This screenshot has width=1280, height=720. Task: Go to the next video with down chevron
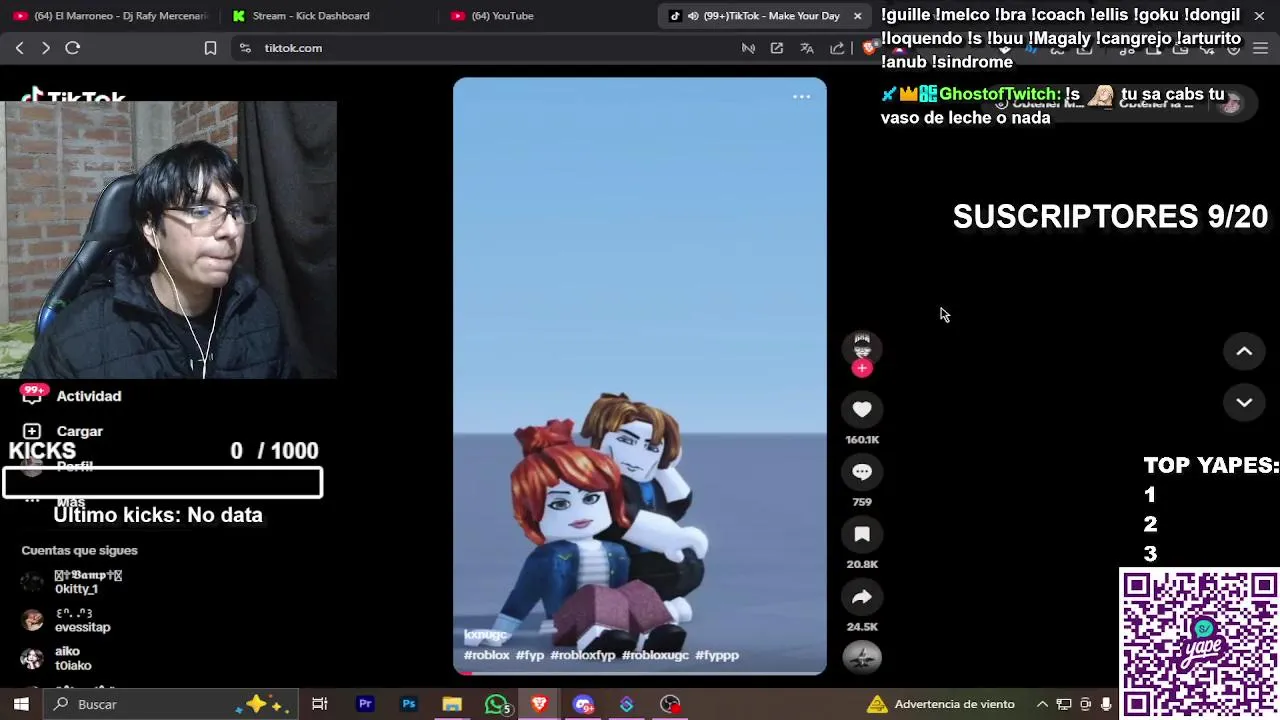pos(1244,402)
